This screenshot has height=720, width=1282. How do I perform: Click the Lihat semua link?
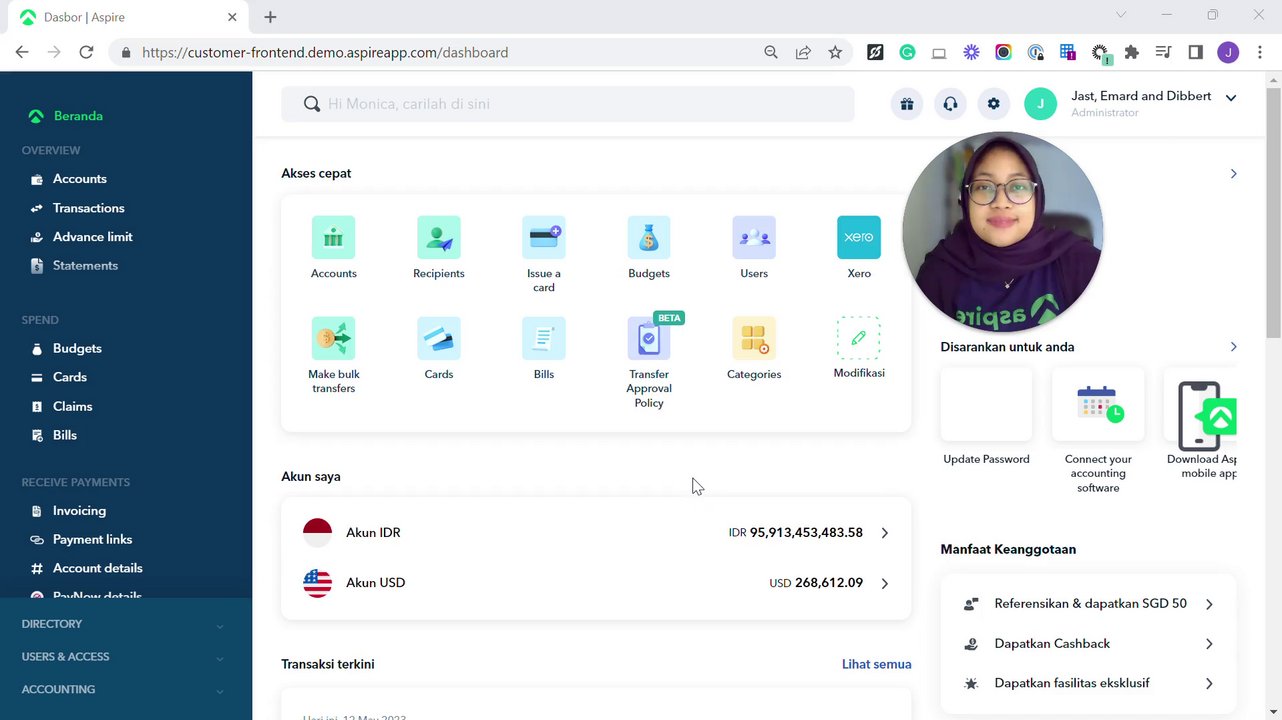pos(876,664)
